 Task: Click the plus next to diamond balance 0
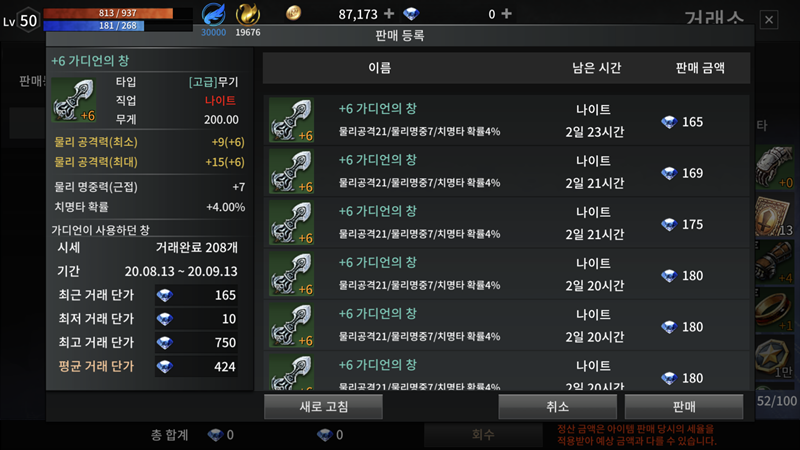tap(506, 14)
